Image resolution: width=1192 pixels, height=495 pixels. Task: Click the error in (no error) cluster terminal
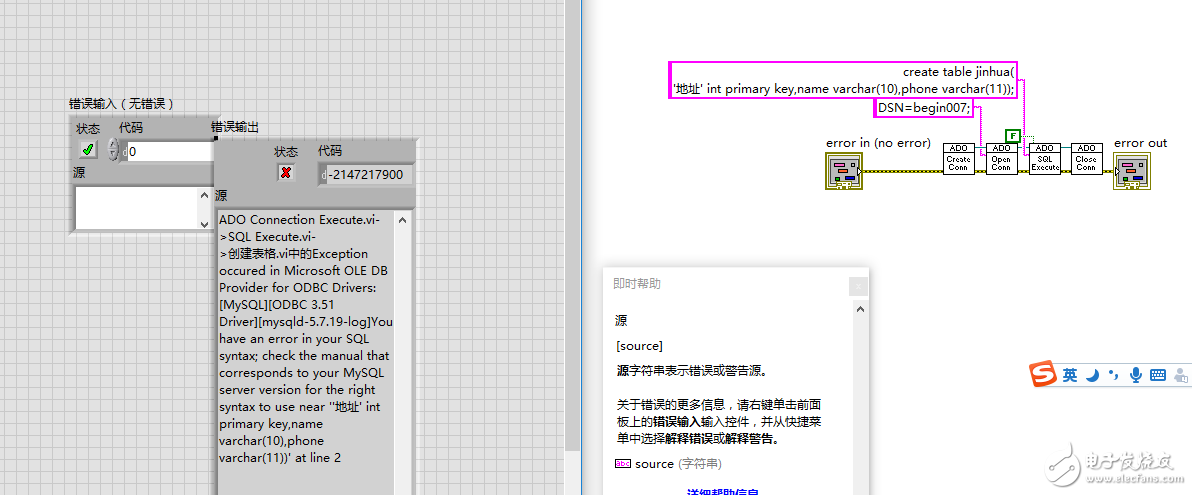click(x=845, y=170)
